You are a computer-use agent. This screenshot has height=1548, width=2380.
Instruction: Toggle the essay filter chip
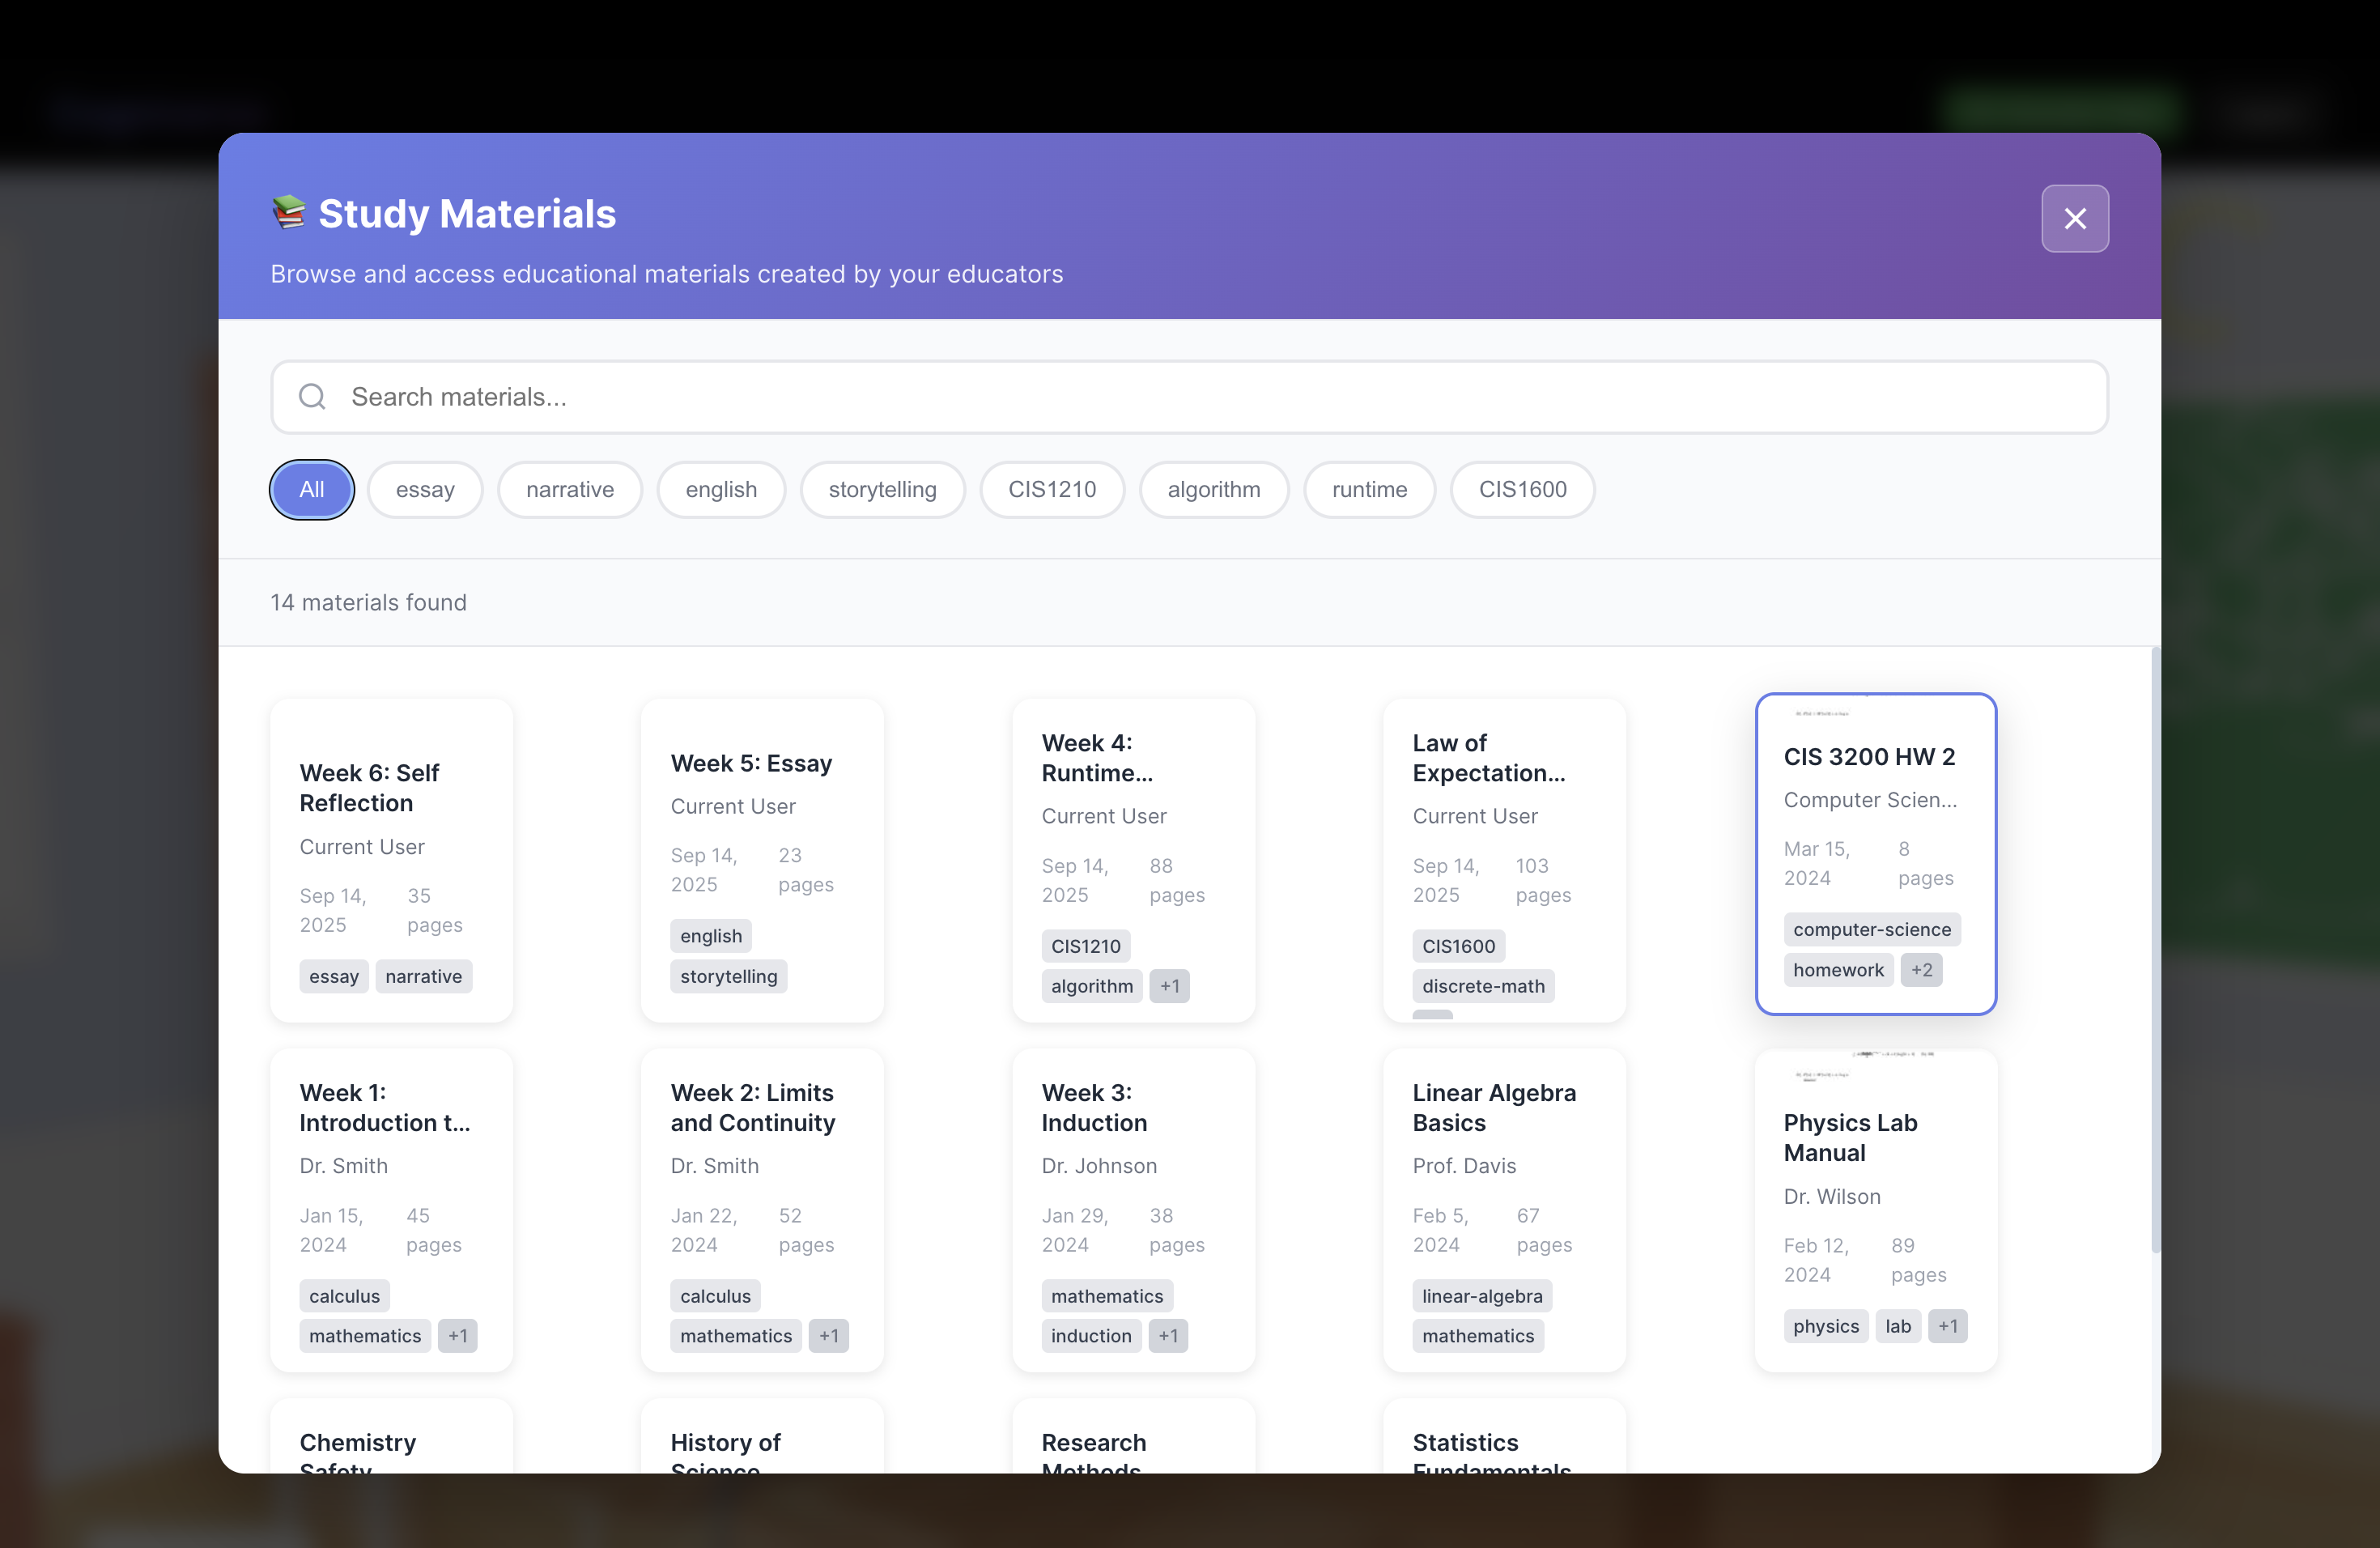tap(424, 489)
